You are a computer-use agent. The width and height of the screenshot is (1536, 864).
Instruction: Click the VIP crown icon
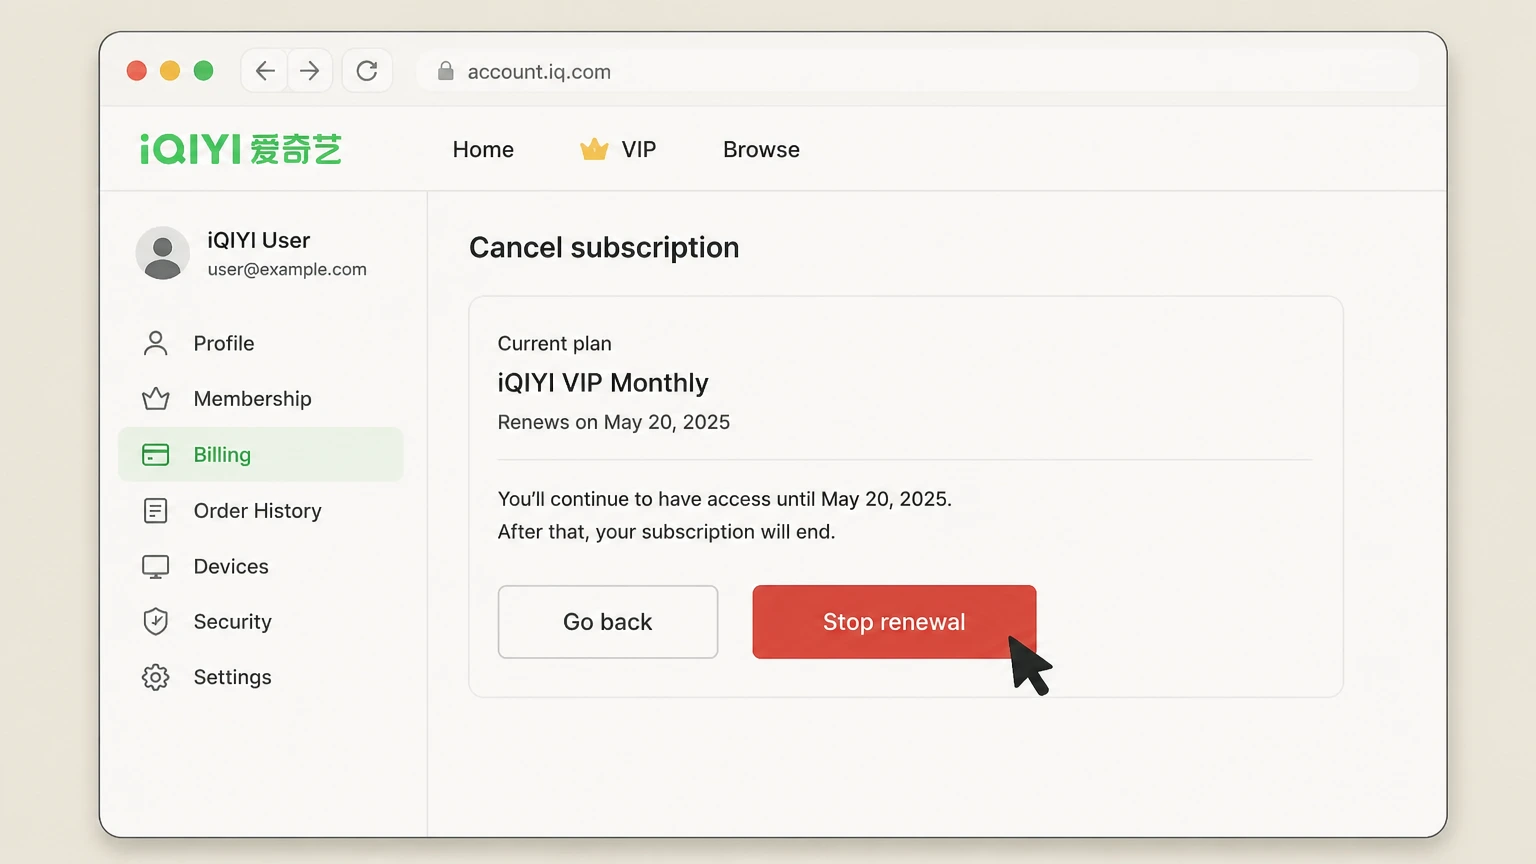pyautogui.click(x=594, y=149)
